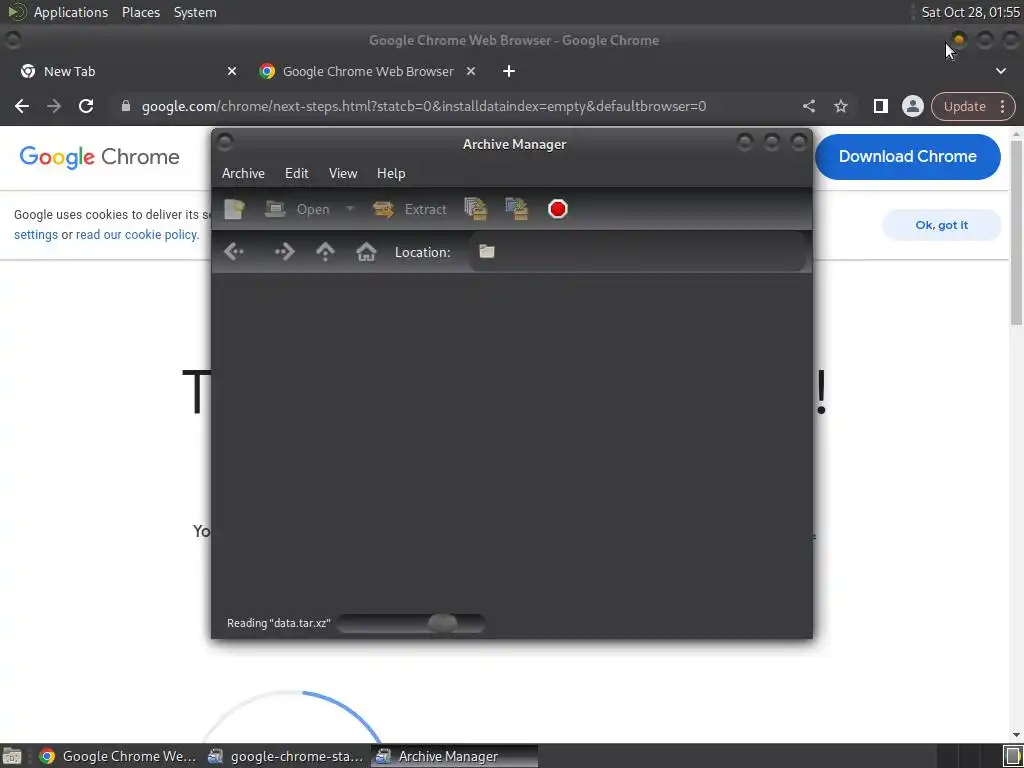Screen dimensions: 1024x768
Task: Go to home location in Archive Manager
Action: (x=366, y=251)
